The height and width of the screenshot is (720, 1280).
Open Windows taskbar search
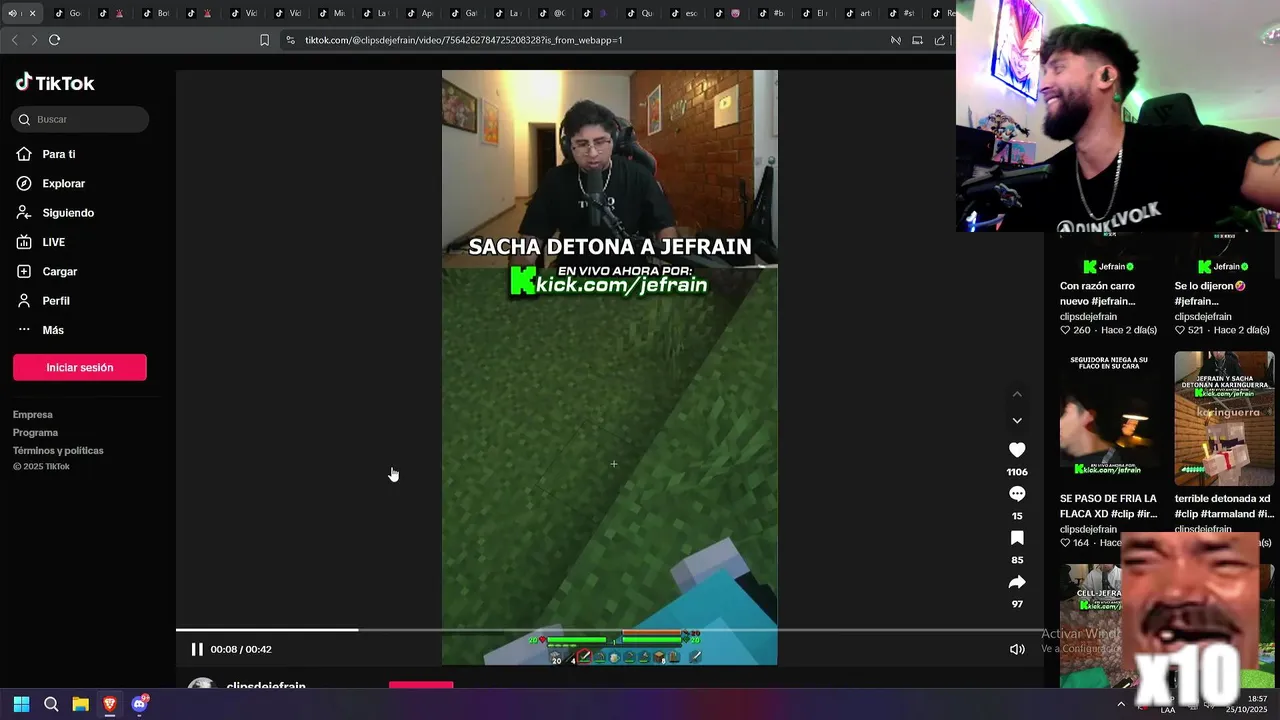51,704
